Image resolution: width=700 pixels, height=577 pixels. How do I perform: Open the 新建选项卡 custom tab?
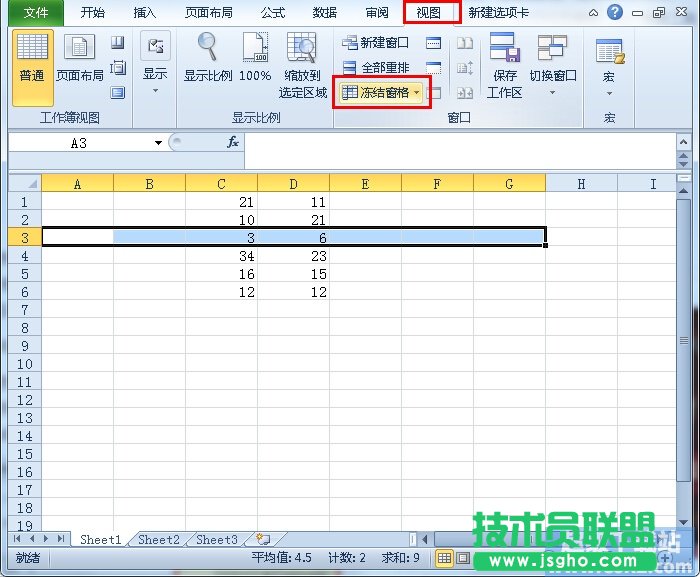point(499,13)
